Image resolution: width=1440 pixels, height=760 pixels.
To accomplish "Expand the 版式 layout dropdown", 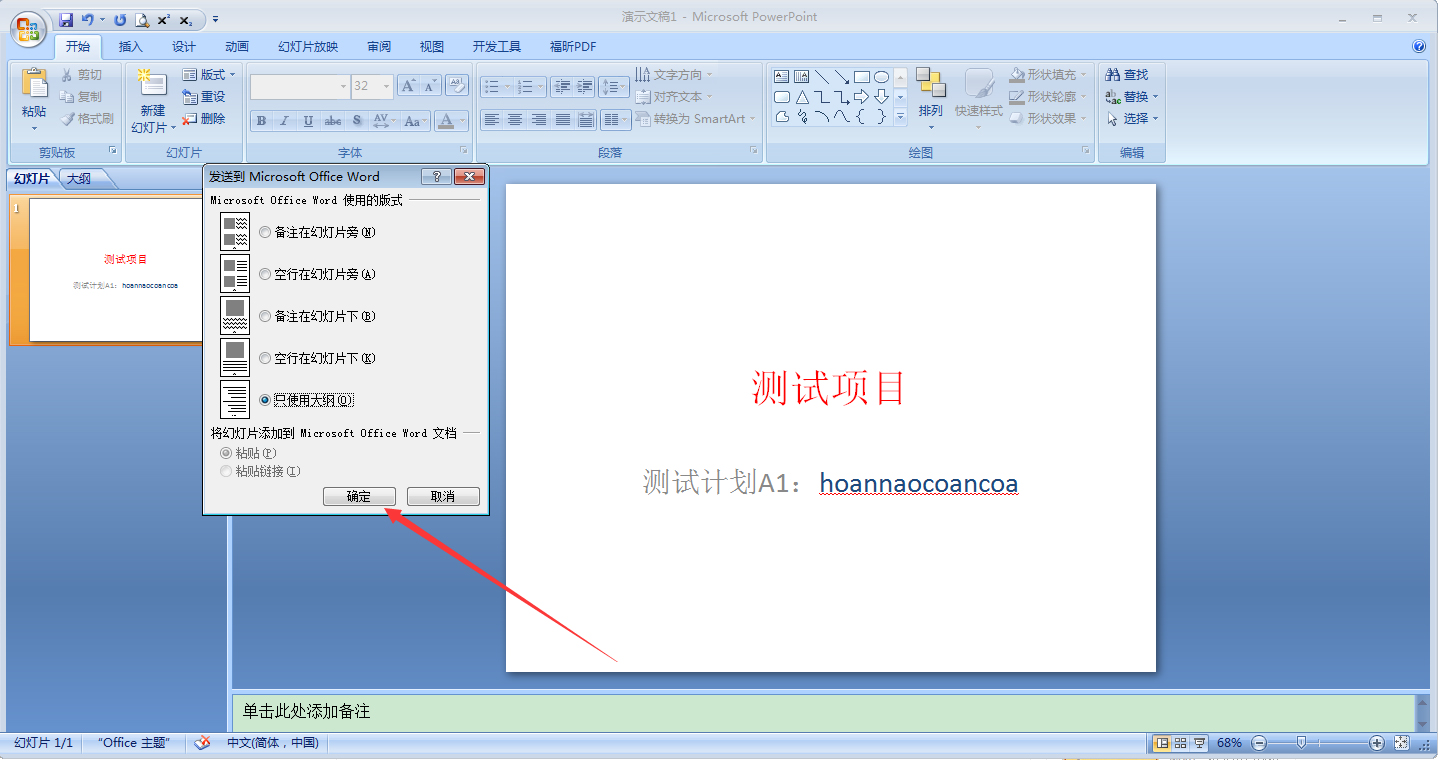I will click(210, 74).
